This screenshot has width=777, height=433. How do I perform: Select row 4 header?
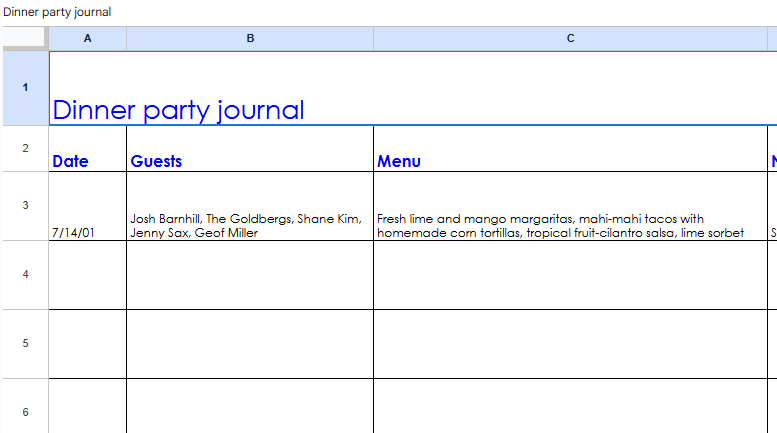click(24, 275)
